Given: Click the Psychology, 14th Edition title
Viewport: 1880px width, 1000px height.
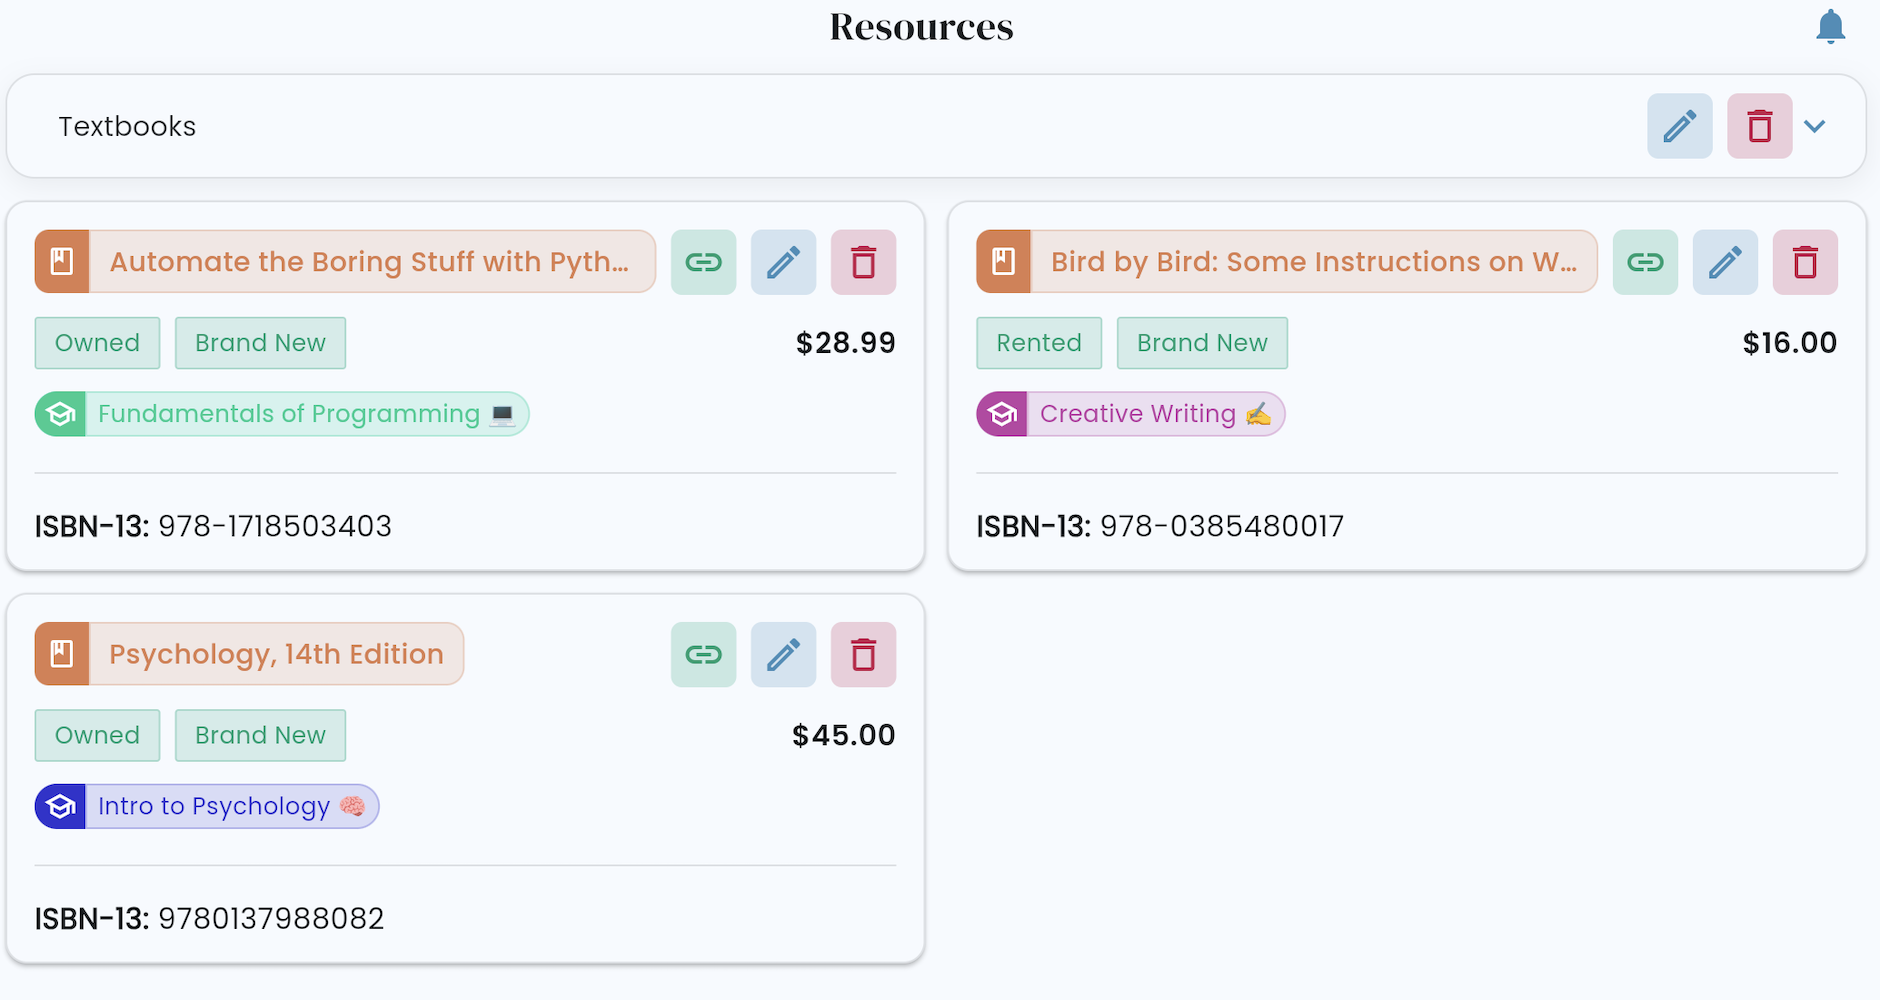Looking at the screenshot, I should [x=275, y=654].
